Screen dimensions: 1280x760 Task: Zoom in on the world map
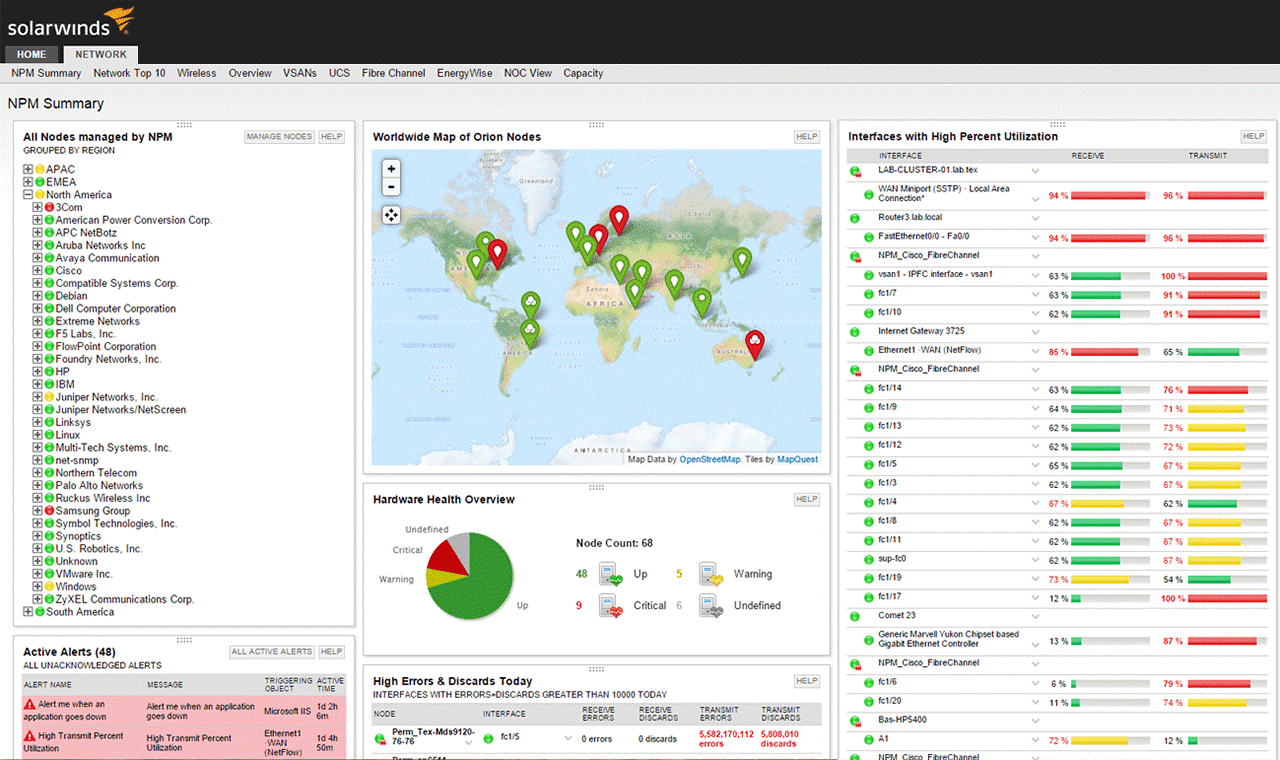(x=391, y=169)
